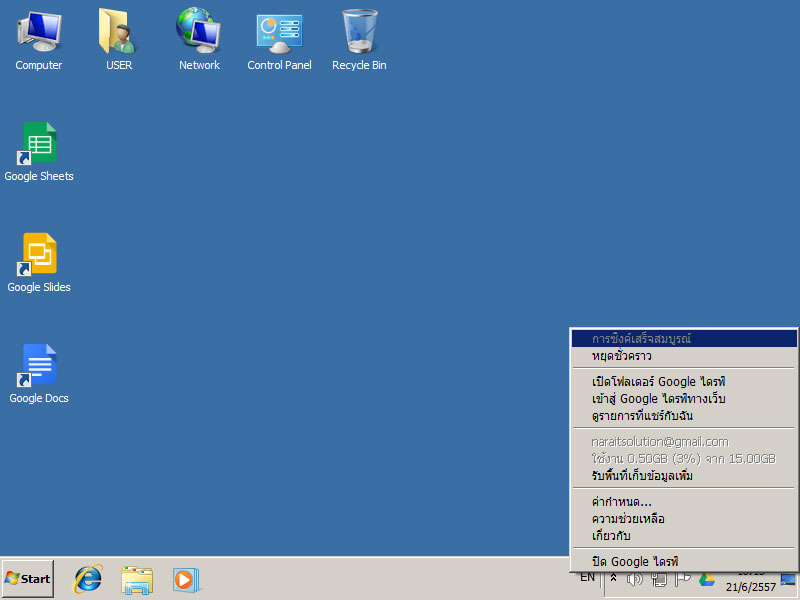
Task: Choose เข้าสู่ Google ไดรฟ์ทางเว็บ menu item
Action: (684, 399)
